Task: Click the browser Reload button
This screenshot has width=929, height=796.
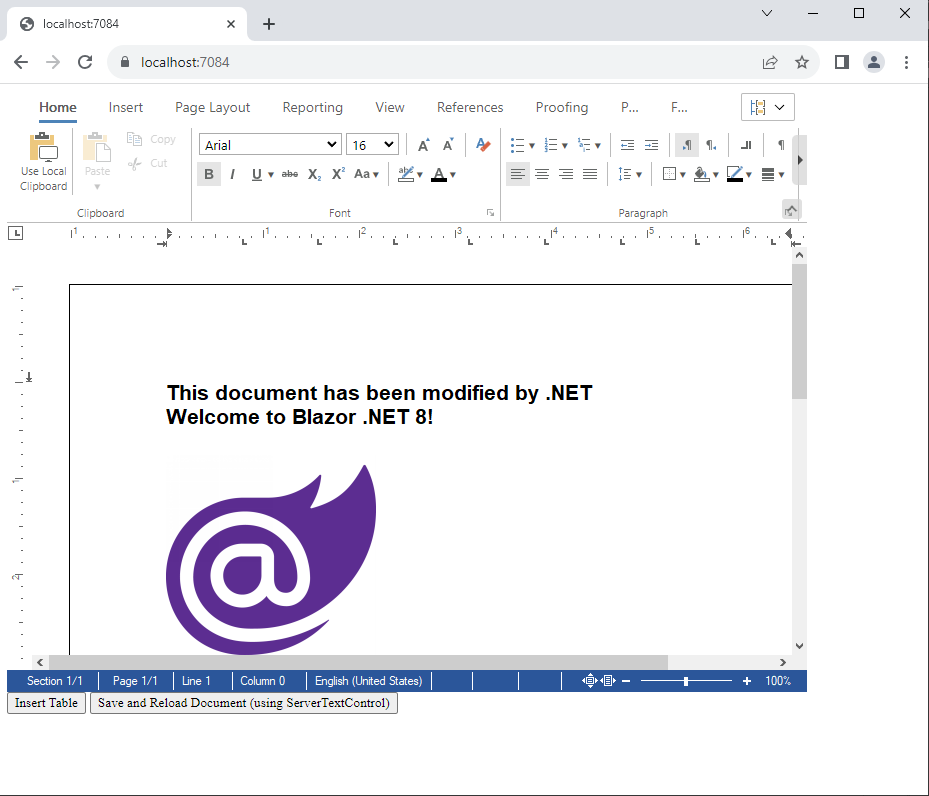Action: tap(85, 62)
